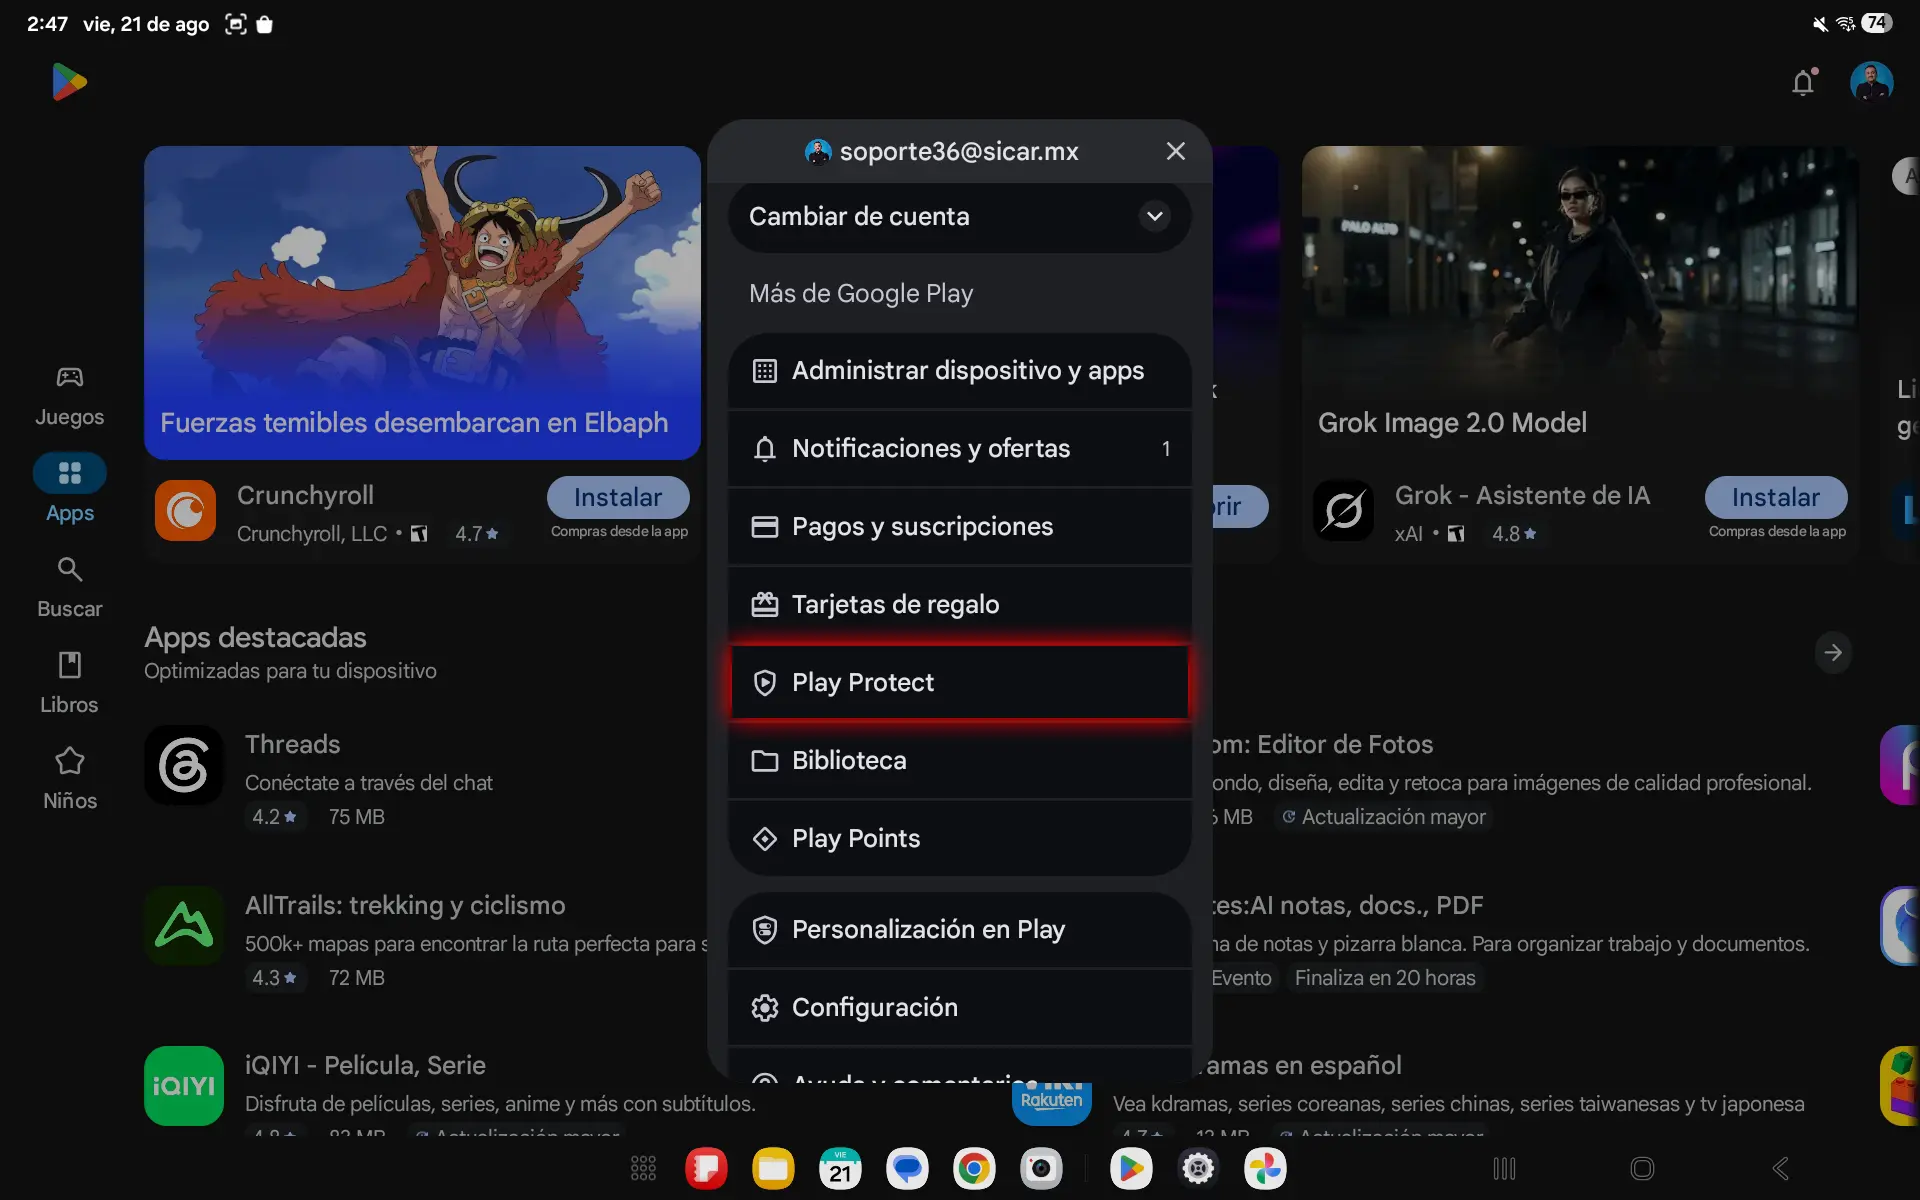Tap the home navigation button

(1642, 1168)
